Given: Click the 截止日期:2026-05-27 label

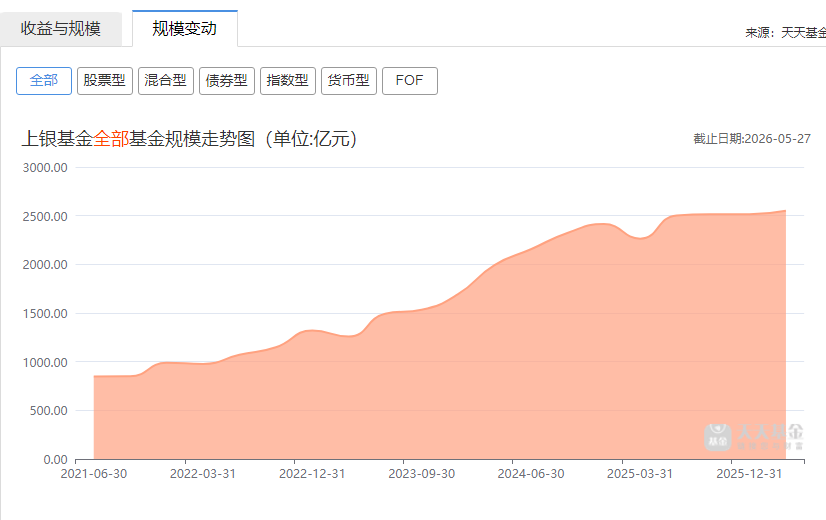Looking at the screenshot, I should pyautogui.click(x=752, y=139).
